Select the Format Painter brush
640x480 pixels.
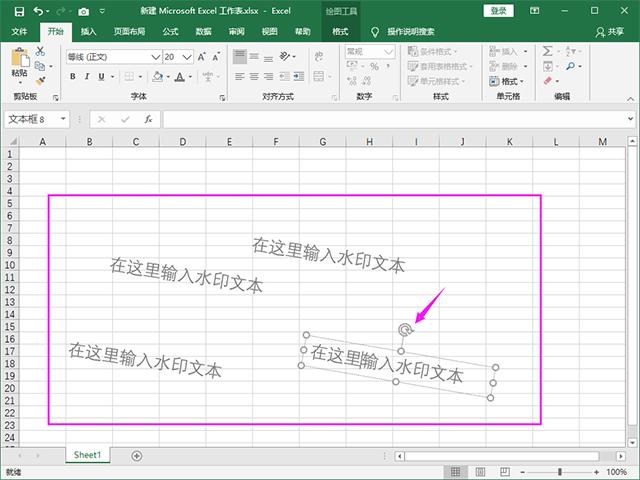[x=40, y=81]
